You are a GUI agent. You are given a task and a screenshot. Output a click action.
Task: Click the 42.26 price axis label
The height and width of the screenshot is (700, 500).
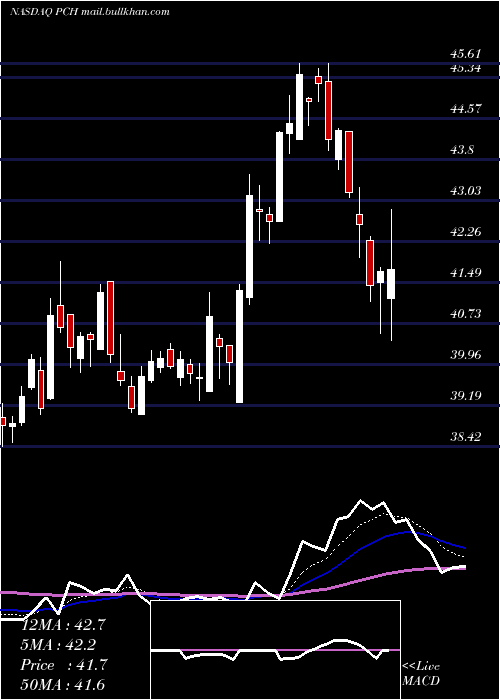click(x=466, y=231)
